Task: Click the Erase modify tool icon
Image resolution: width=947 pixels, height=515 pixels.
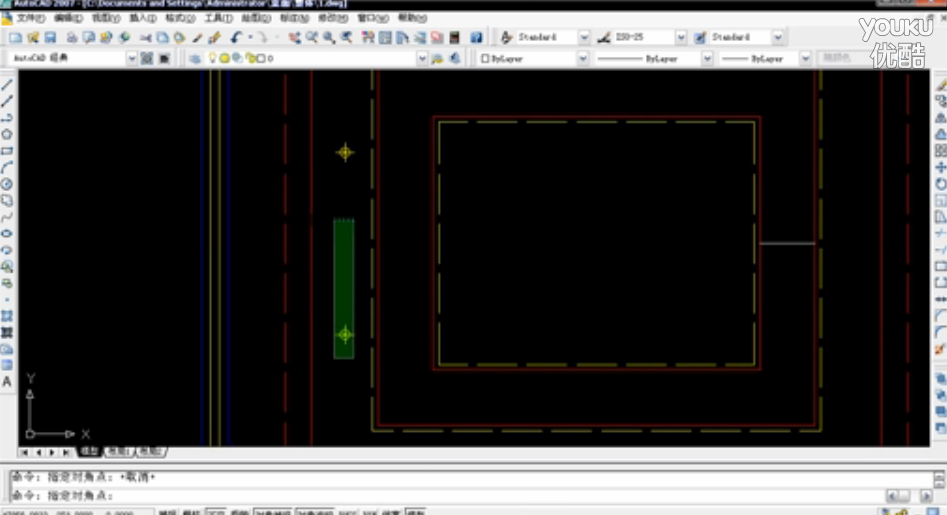Action: tap(940, 85)
